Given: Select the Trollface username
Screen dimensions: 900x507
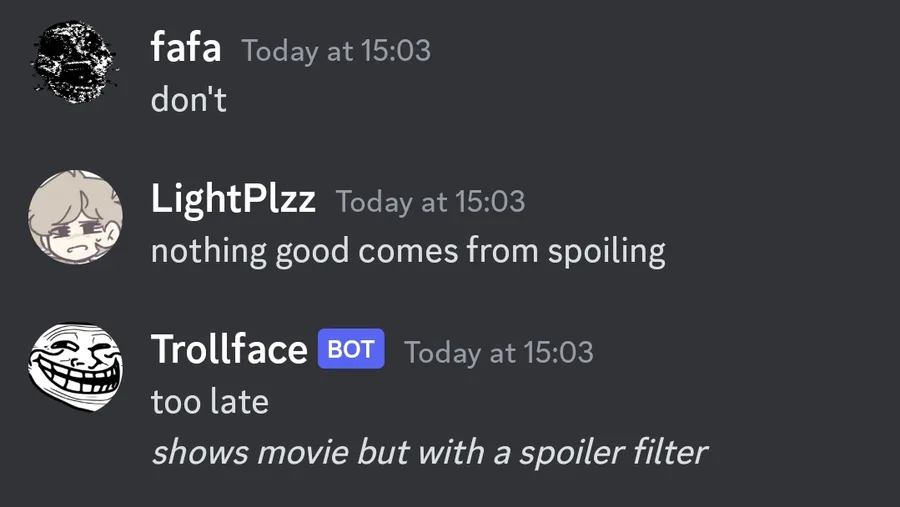Looking at the screenshot, I should (x=229, y=350).
